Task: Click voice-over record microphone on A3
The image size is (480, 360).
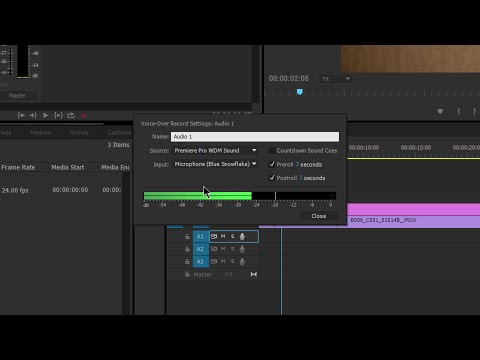Action: 242,262
